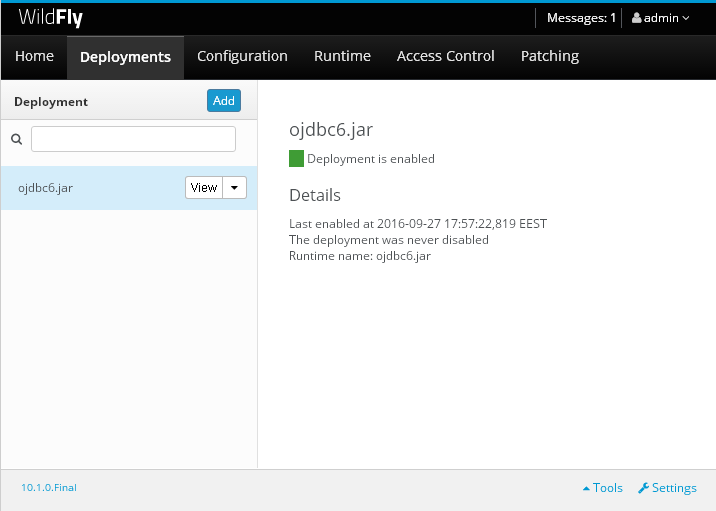
Task: Click the 'Last enabled at' timestamp line
Action: pyautogui.click(x=418, y=224)
